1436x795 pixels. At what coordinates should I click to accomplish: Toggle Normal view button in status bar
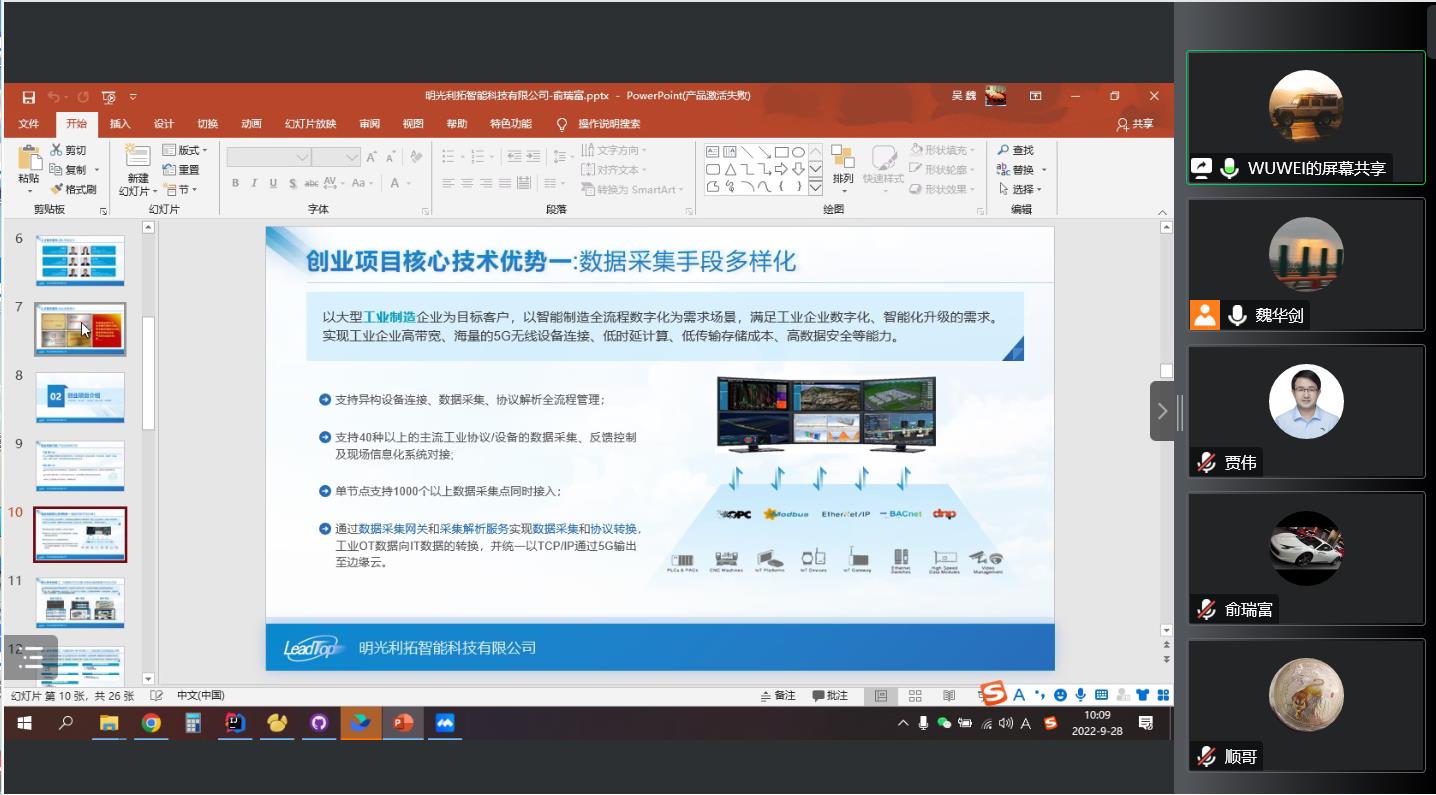(881, 696)
